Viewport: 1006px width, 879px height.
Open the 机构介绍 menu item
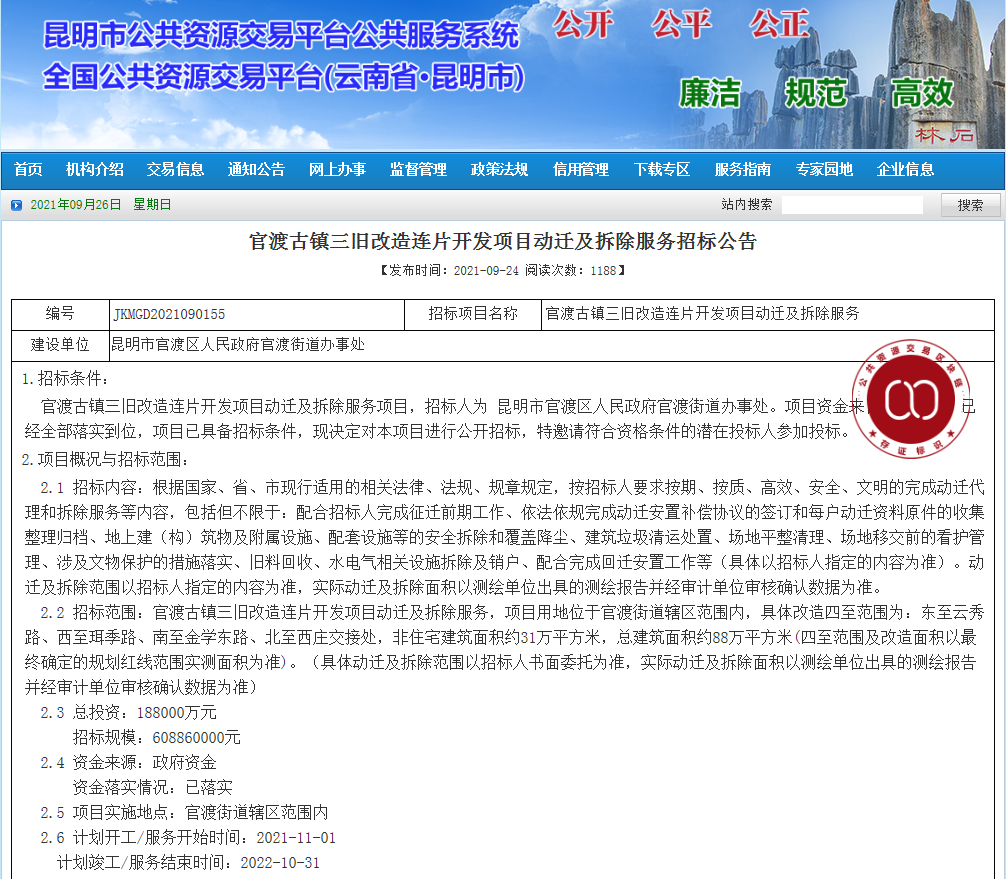(x=95, y=170)
